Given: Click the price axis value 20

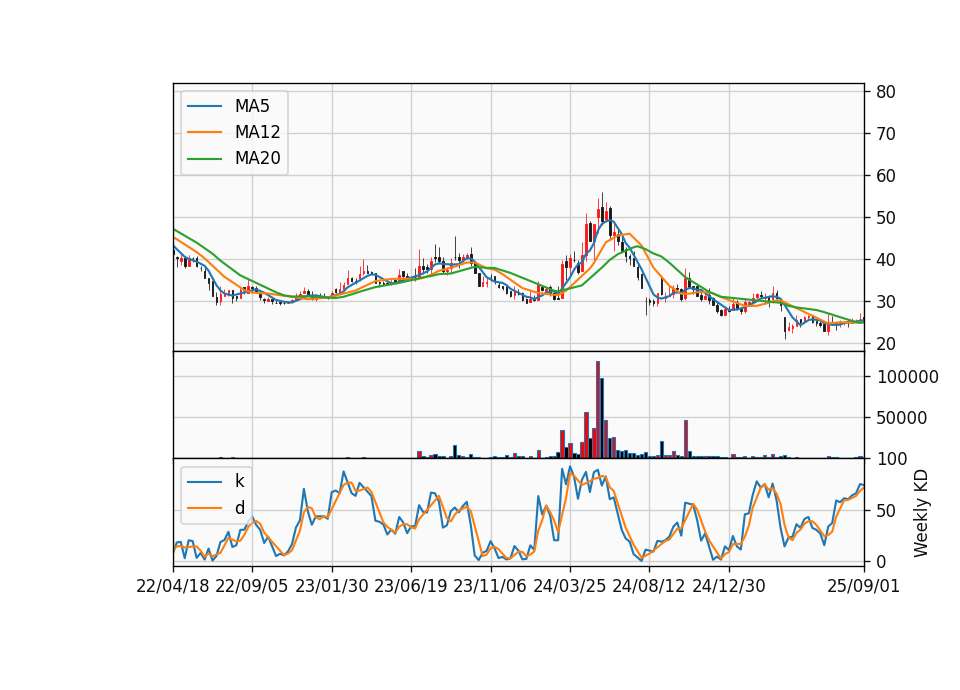Looking at the screenshot, I should (x=886, y=344).
